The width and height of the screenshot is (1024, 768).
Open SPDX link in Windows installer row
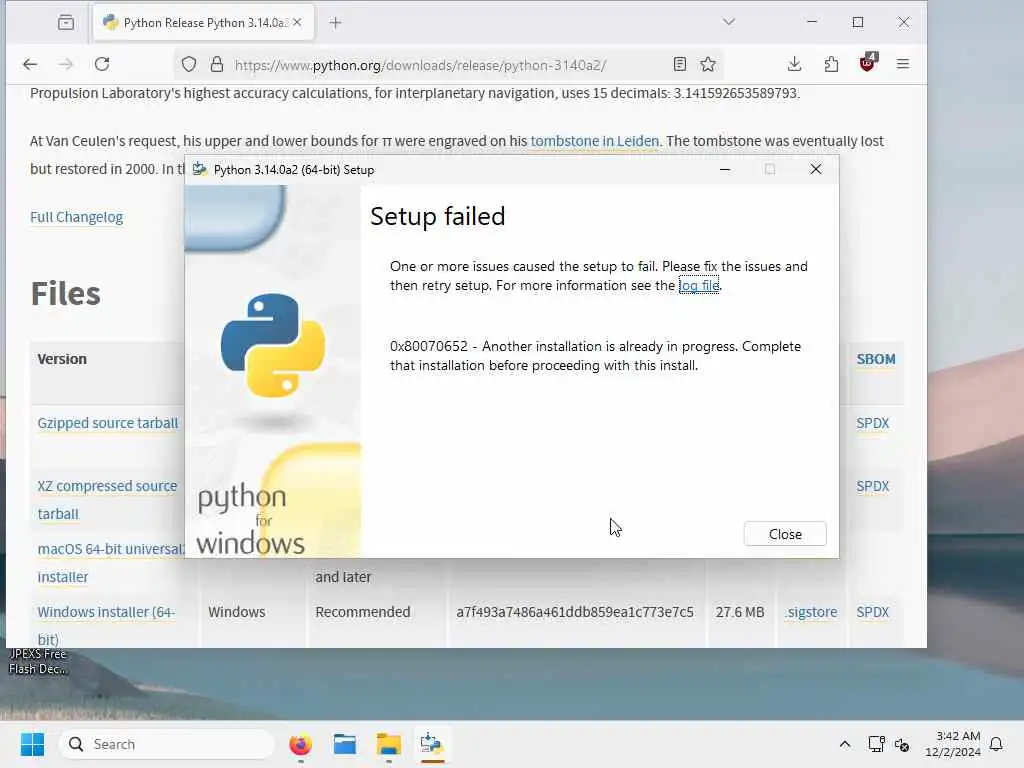point(872,612)
